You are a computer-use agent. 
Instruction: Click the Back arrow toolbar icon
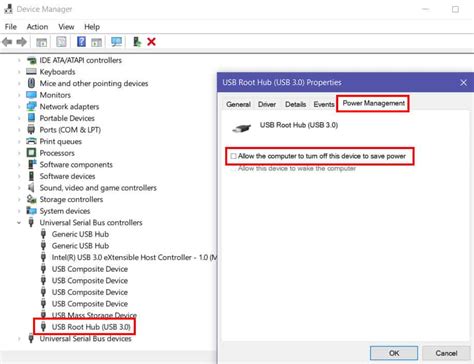pos(7,42)
